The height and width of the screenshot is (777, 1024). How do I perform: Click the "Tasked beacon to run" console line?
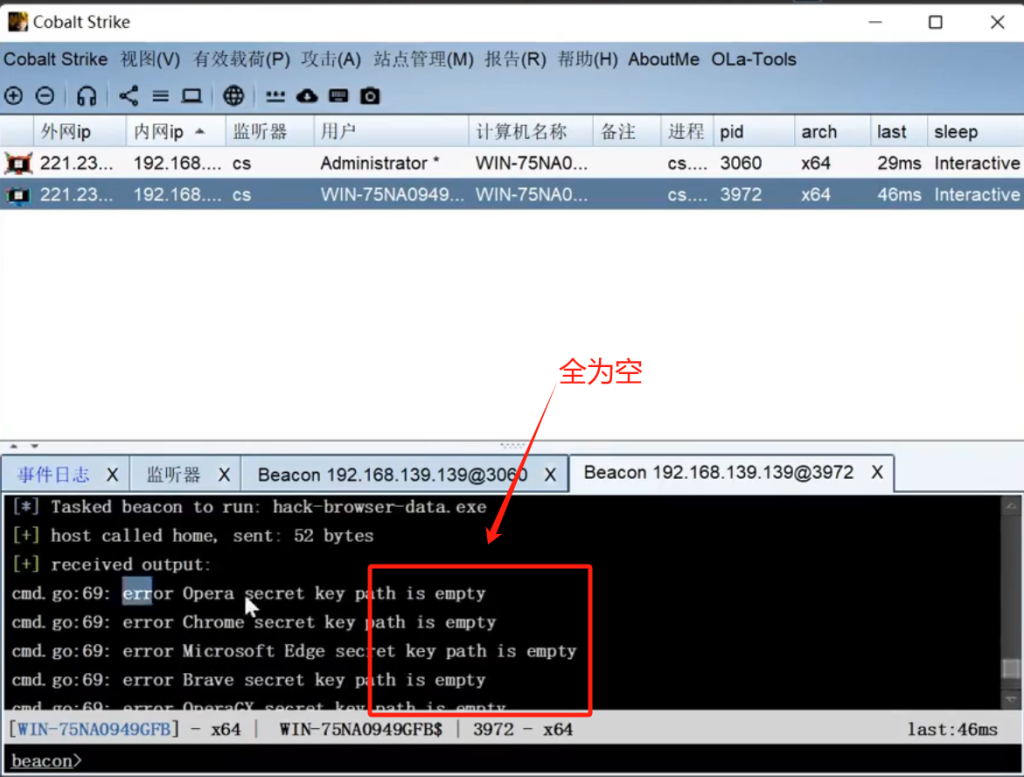pyautogui.click(x=249, y=507)
